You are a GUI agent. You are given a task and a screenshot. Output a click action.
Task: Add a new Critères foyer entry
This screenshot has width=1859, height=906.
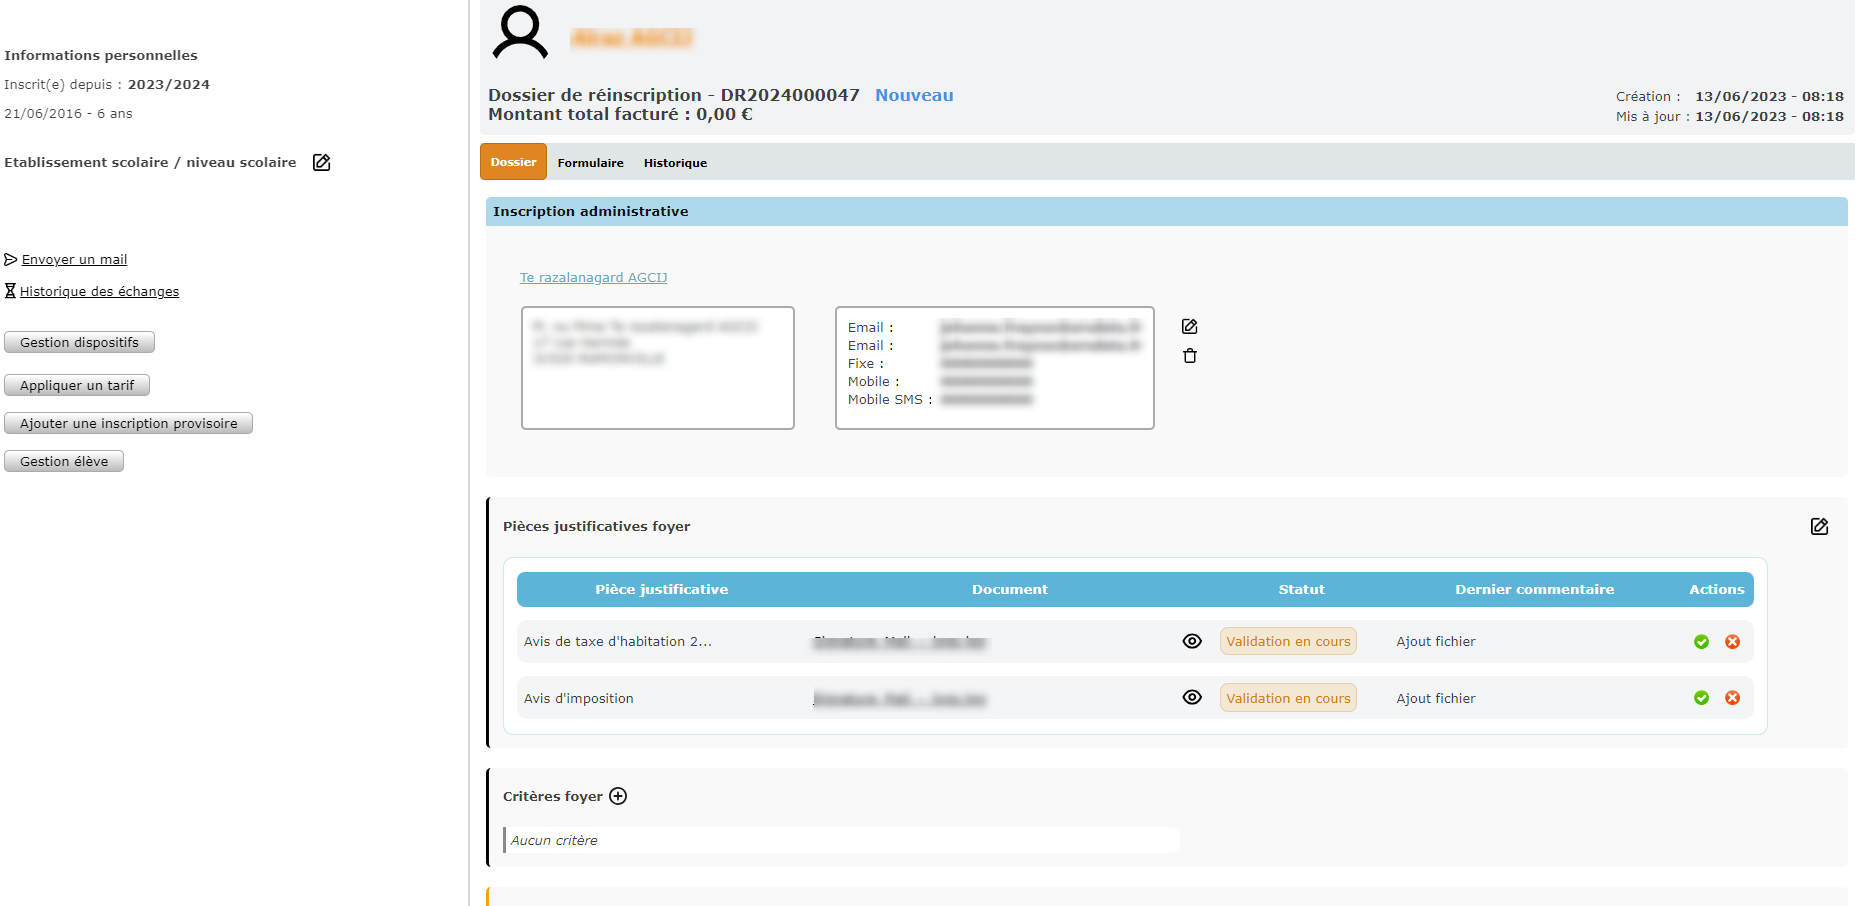coord(618,796)
